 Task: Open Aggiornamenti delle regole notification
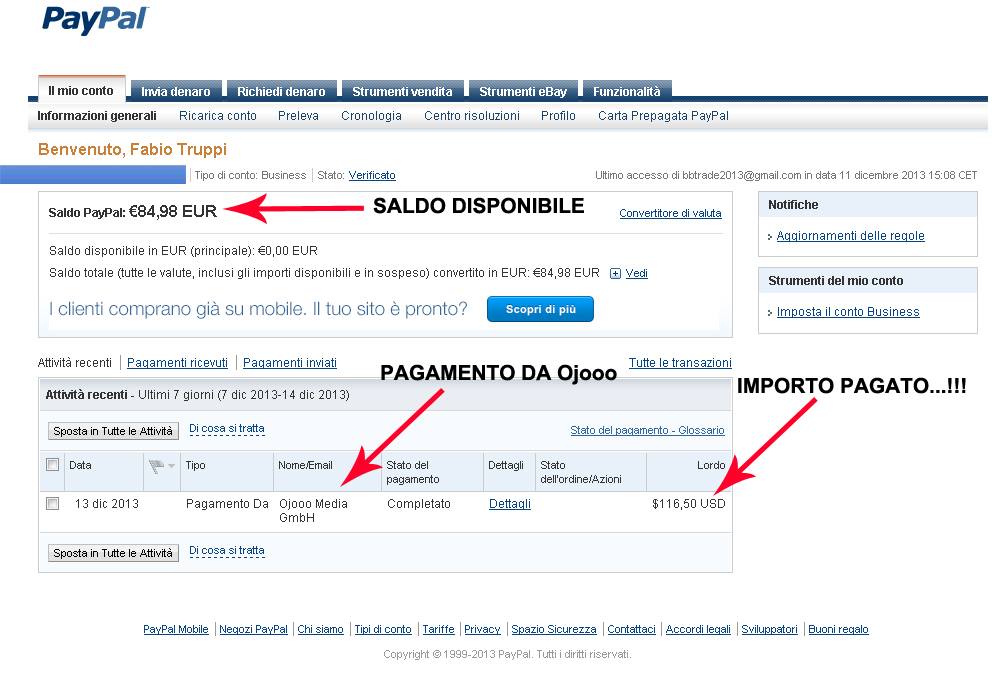[x=850, y=236]
